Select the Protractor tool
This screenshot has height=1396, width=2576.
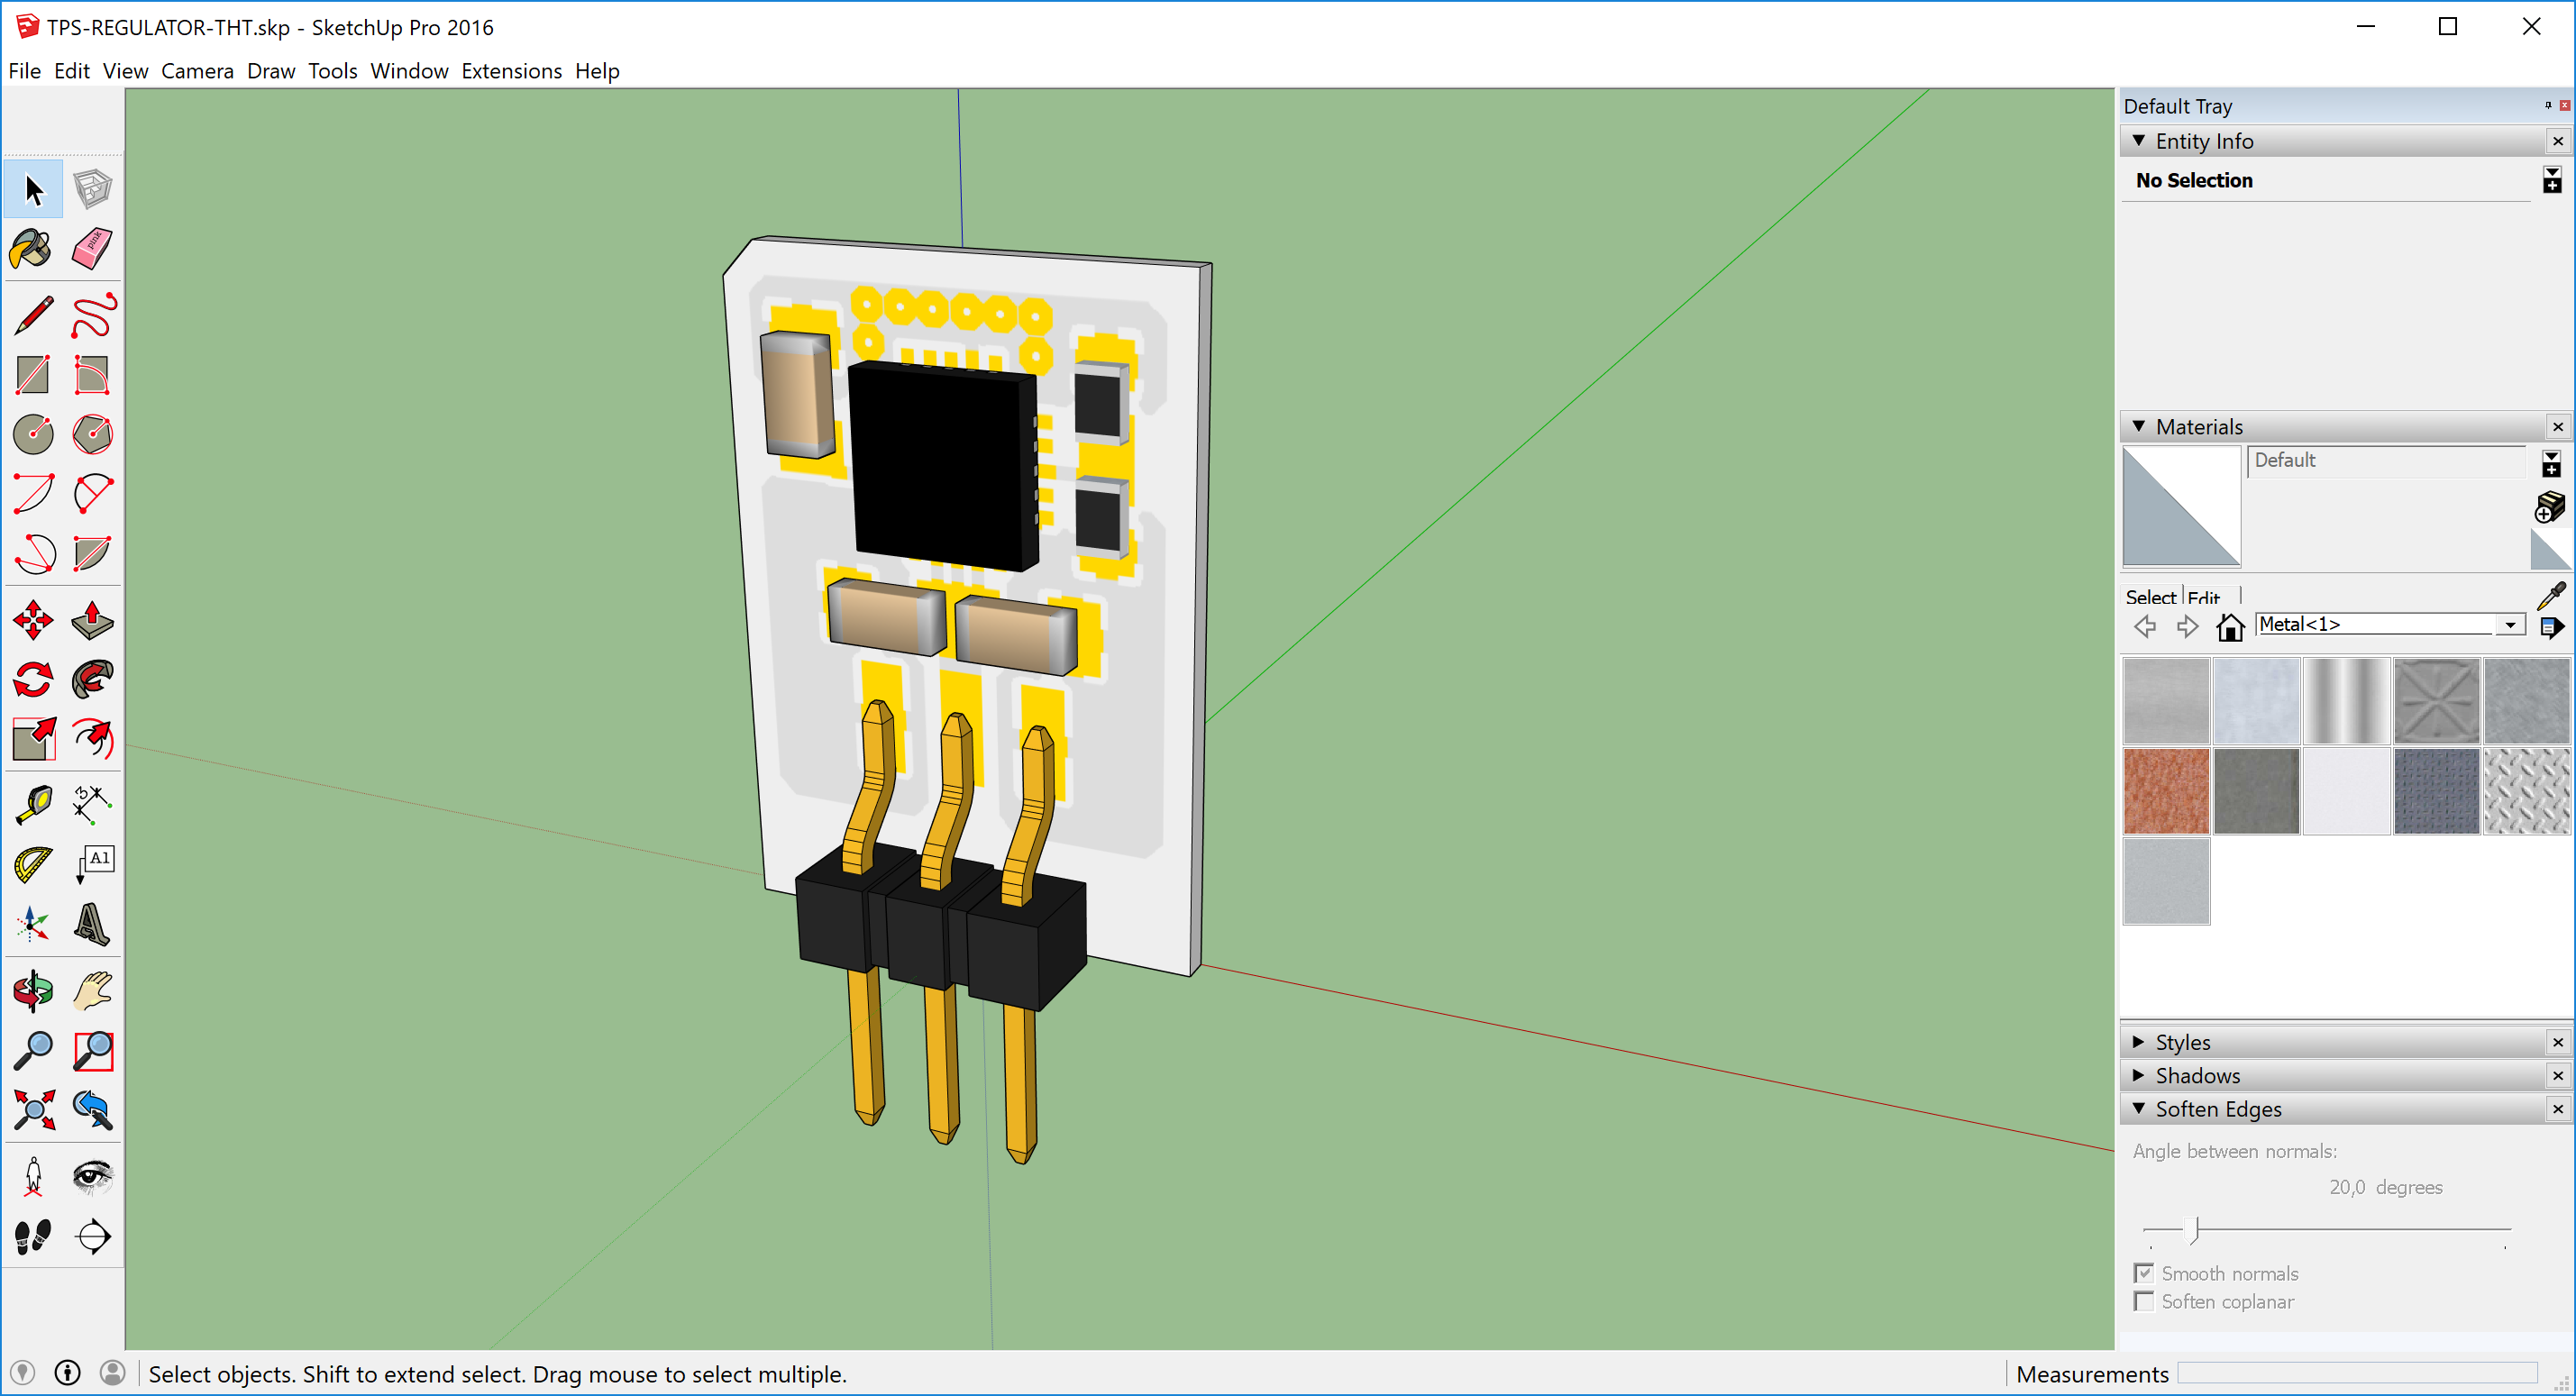click(33, 864)
